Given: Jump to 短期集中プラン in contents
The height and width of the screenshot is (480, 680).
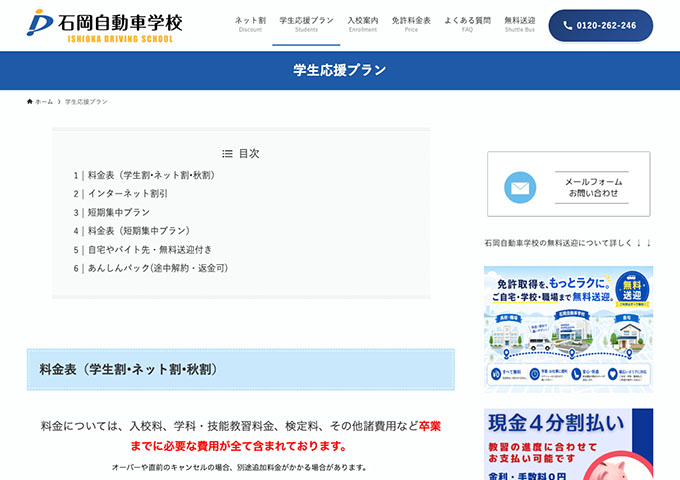Looking at the screenshot, I should coord(119,212).
